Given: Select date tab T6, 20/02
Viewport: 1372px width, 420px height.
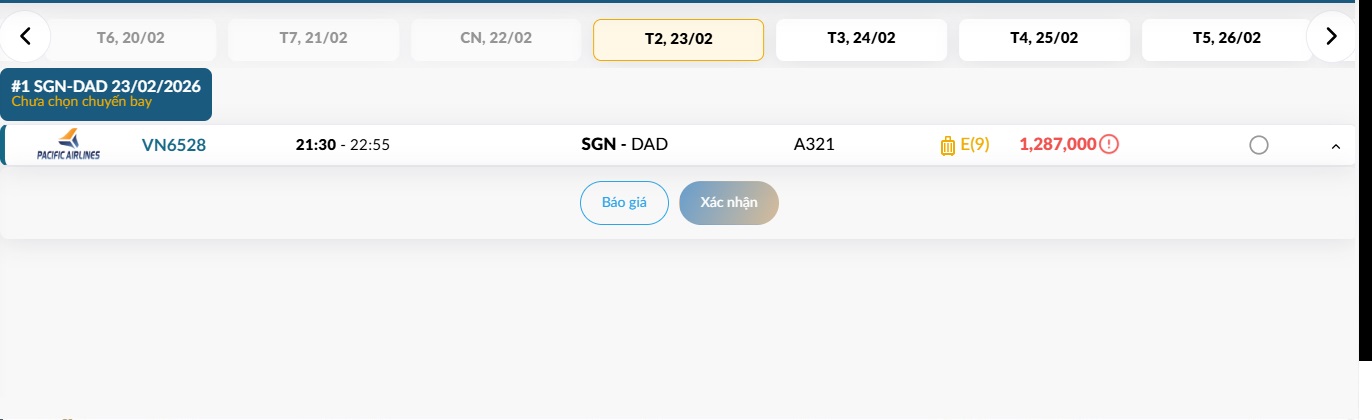Looking at the screenshot, I should coord(131,39).
